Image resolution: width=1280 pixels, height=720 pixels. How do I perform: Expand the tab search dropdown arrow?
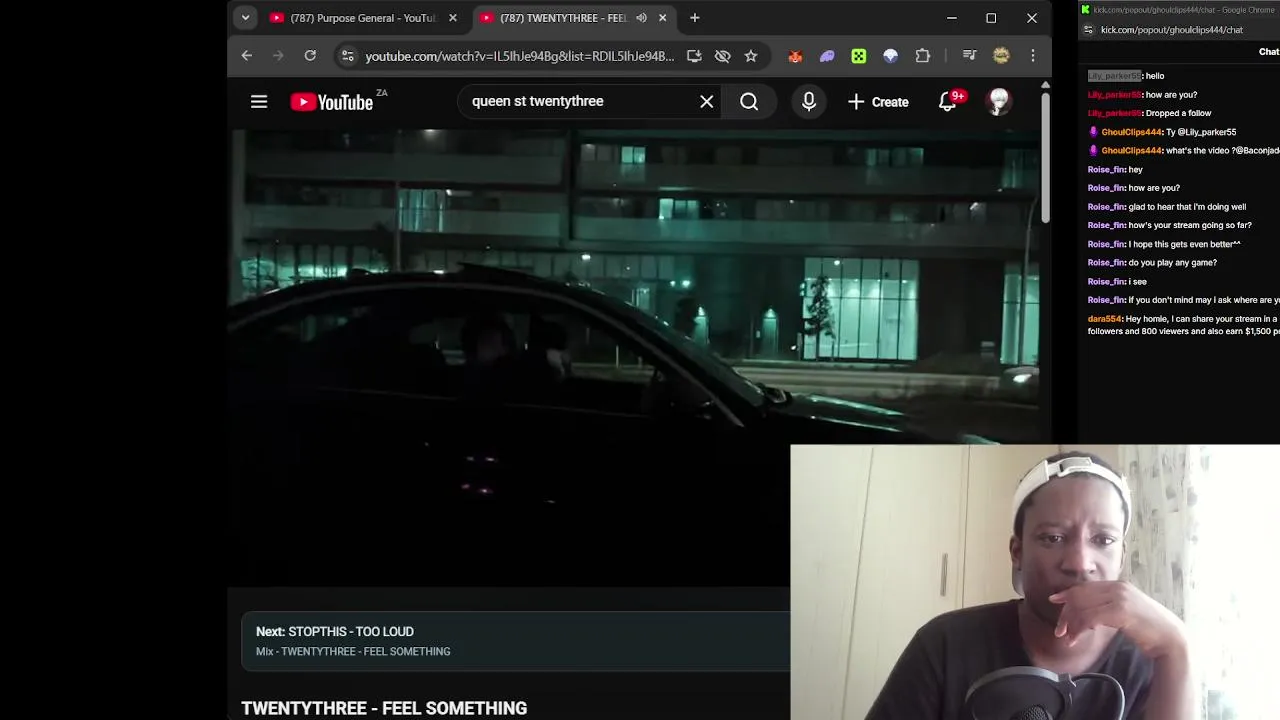pos(245,18)
